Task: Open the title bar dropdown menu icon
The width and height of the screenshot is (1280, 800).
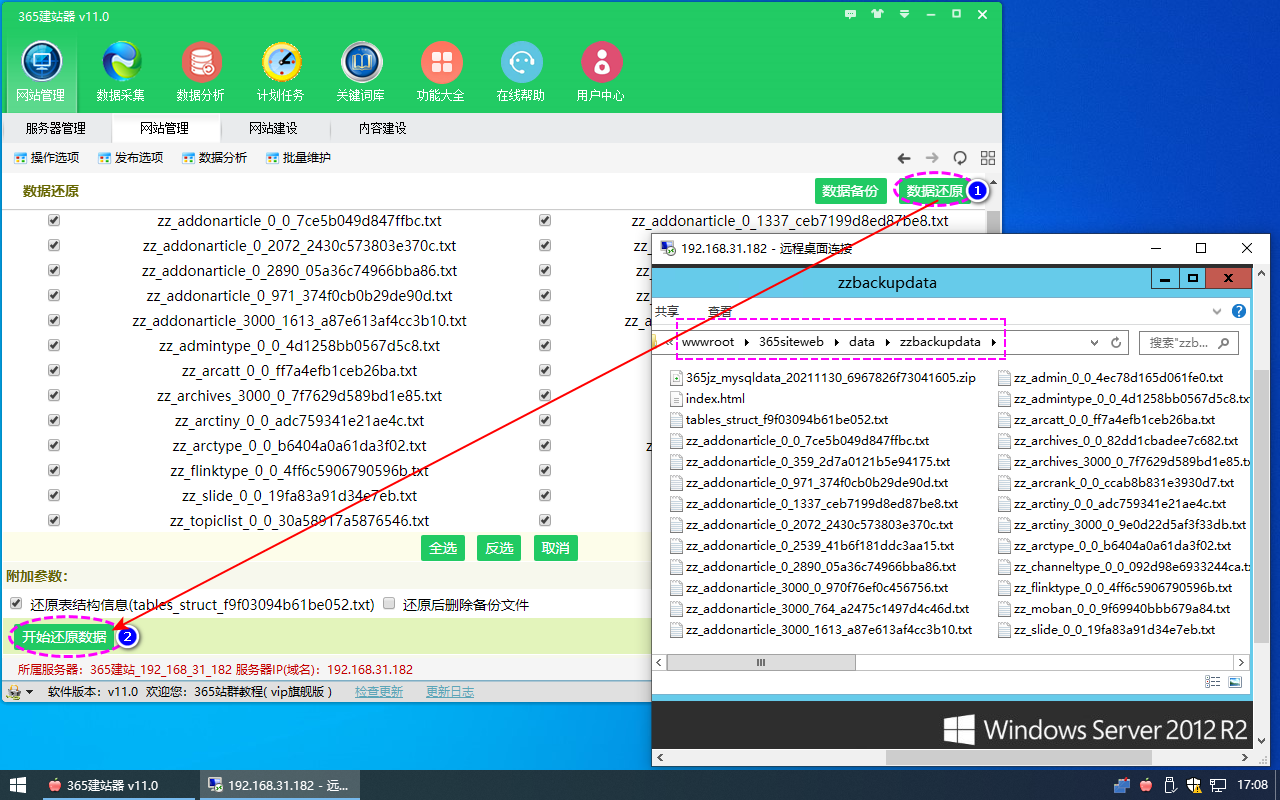Action: point(903,14)
